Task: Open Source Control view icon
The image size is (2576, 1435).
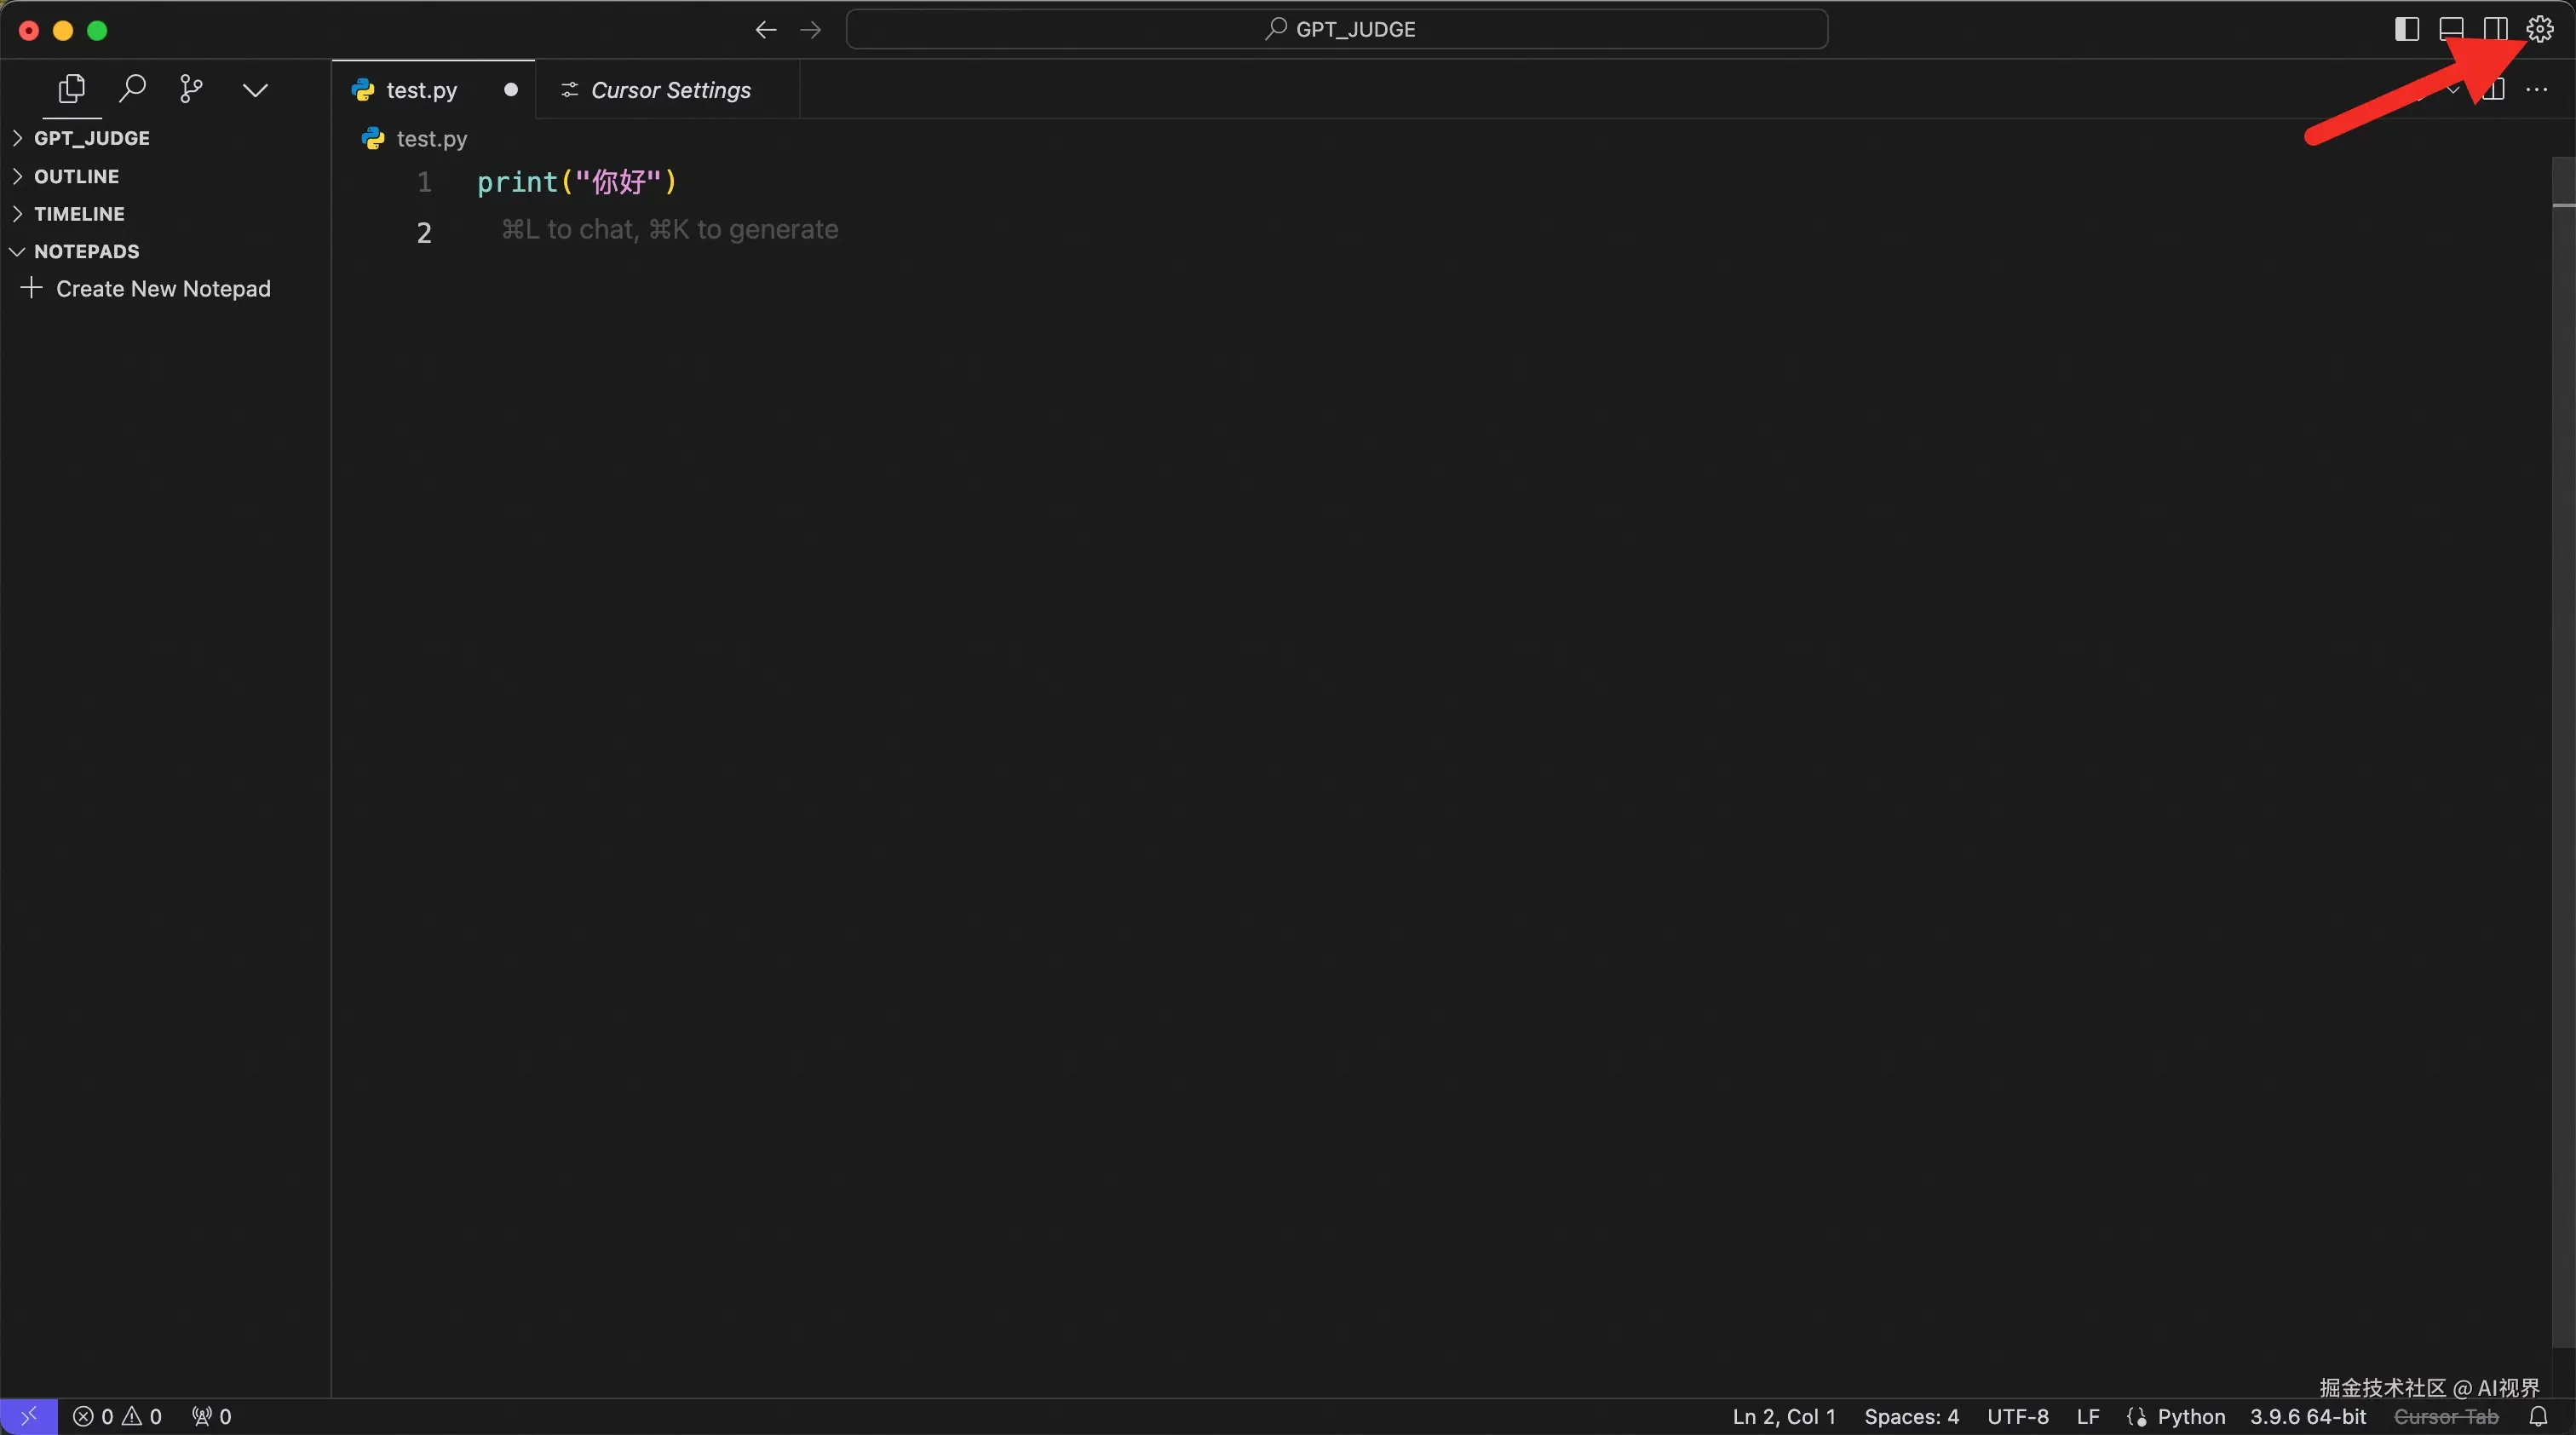Action: coord(191,89)
